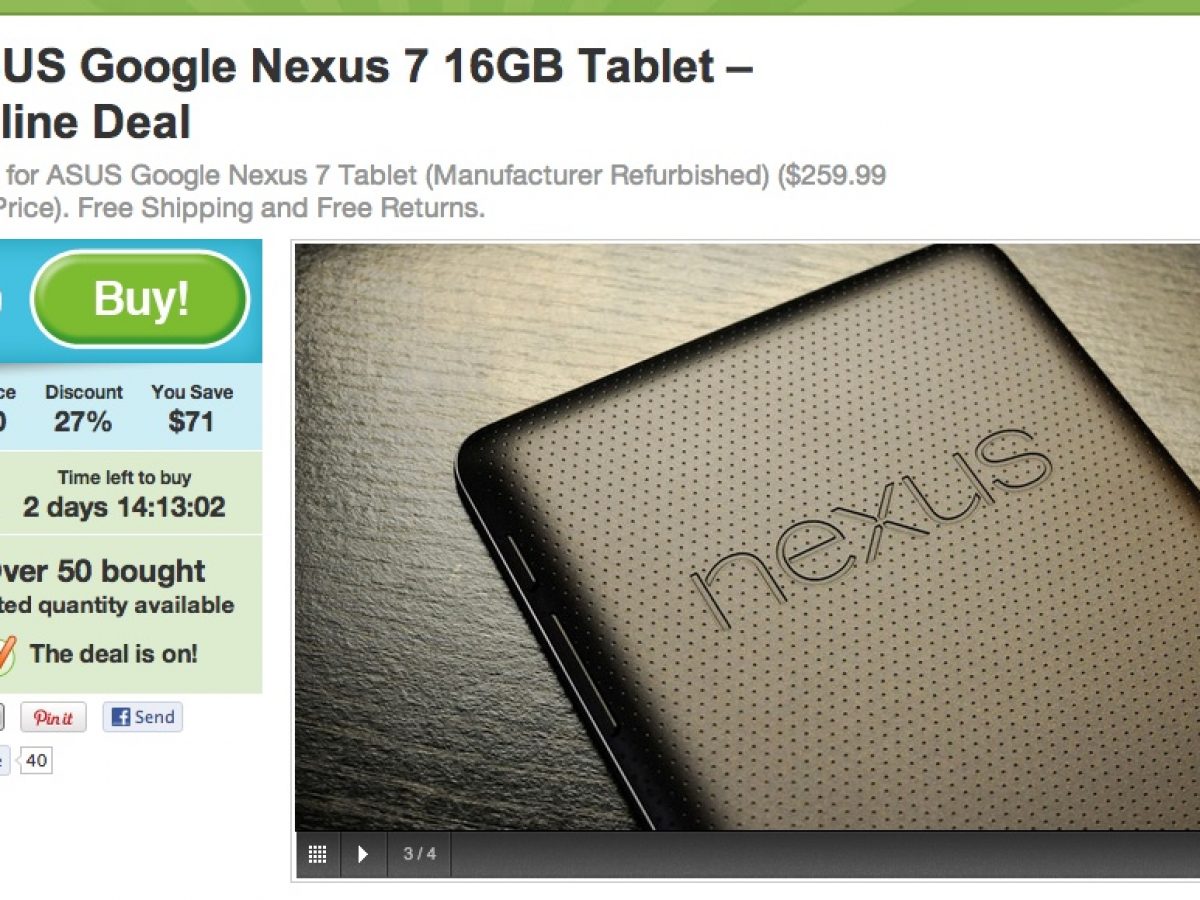Click the partially visible Facebook Like button
This screenshot has width=1200, height=900.
click(x=4, y=761)
